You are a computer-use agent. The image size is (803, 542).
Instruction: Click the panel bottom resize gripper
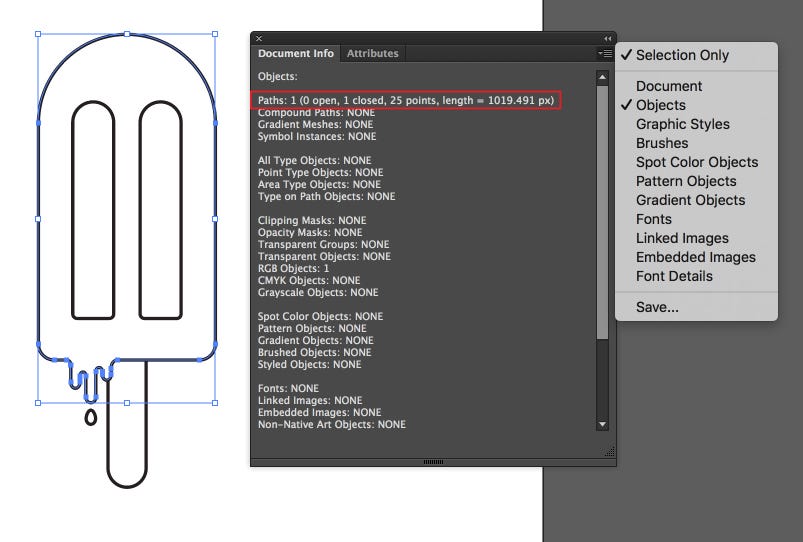433,462
